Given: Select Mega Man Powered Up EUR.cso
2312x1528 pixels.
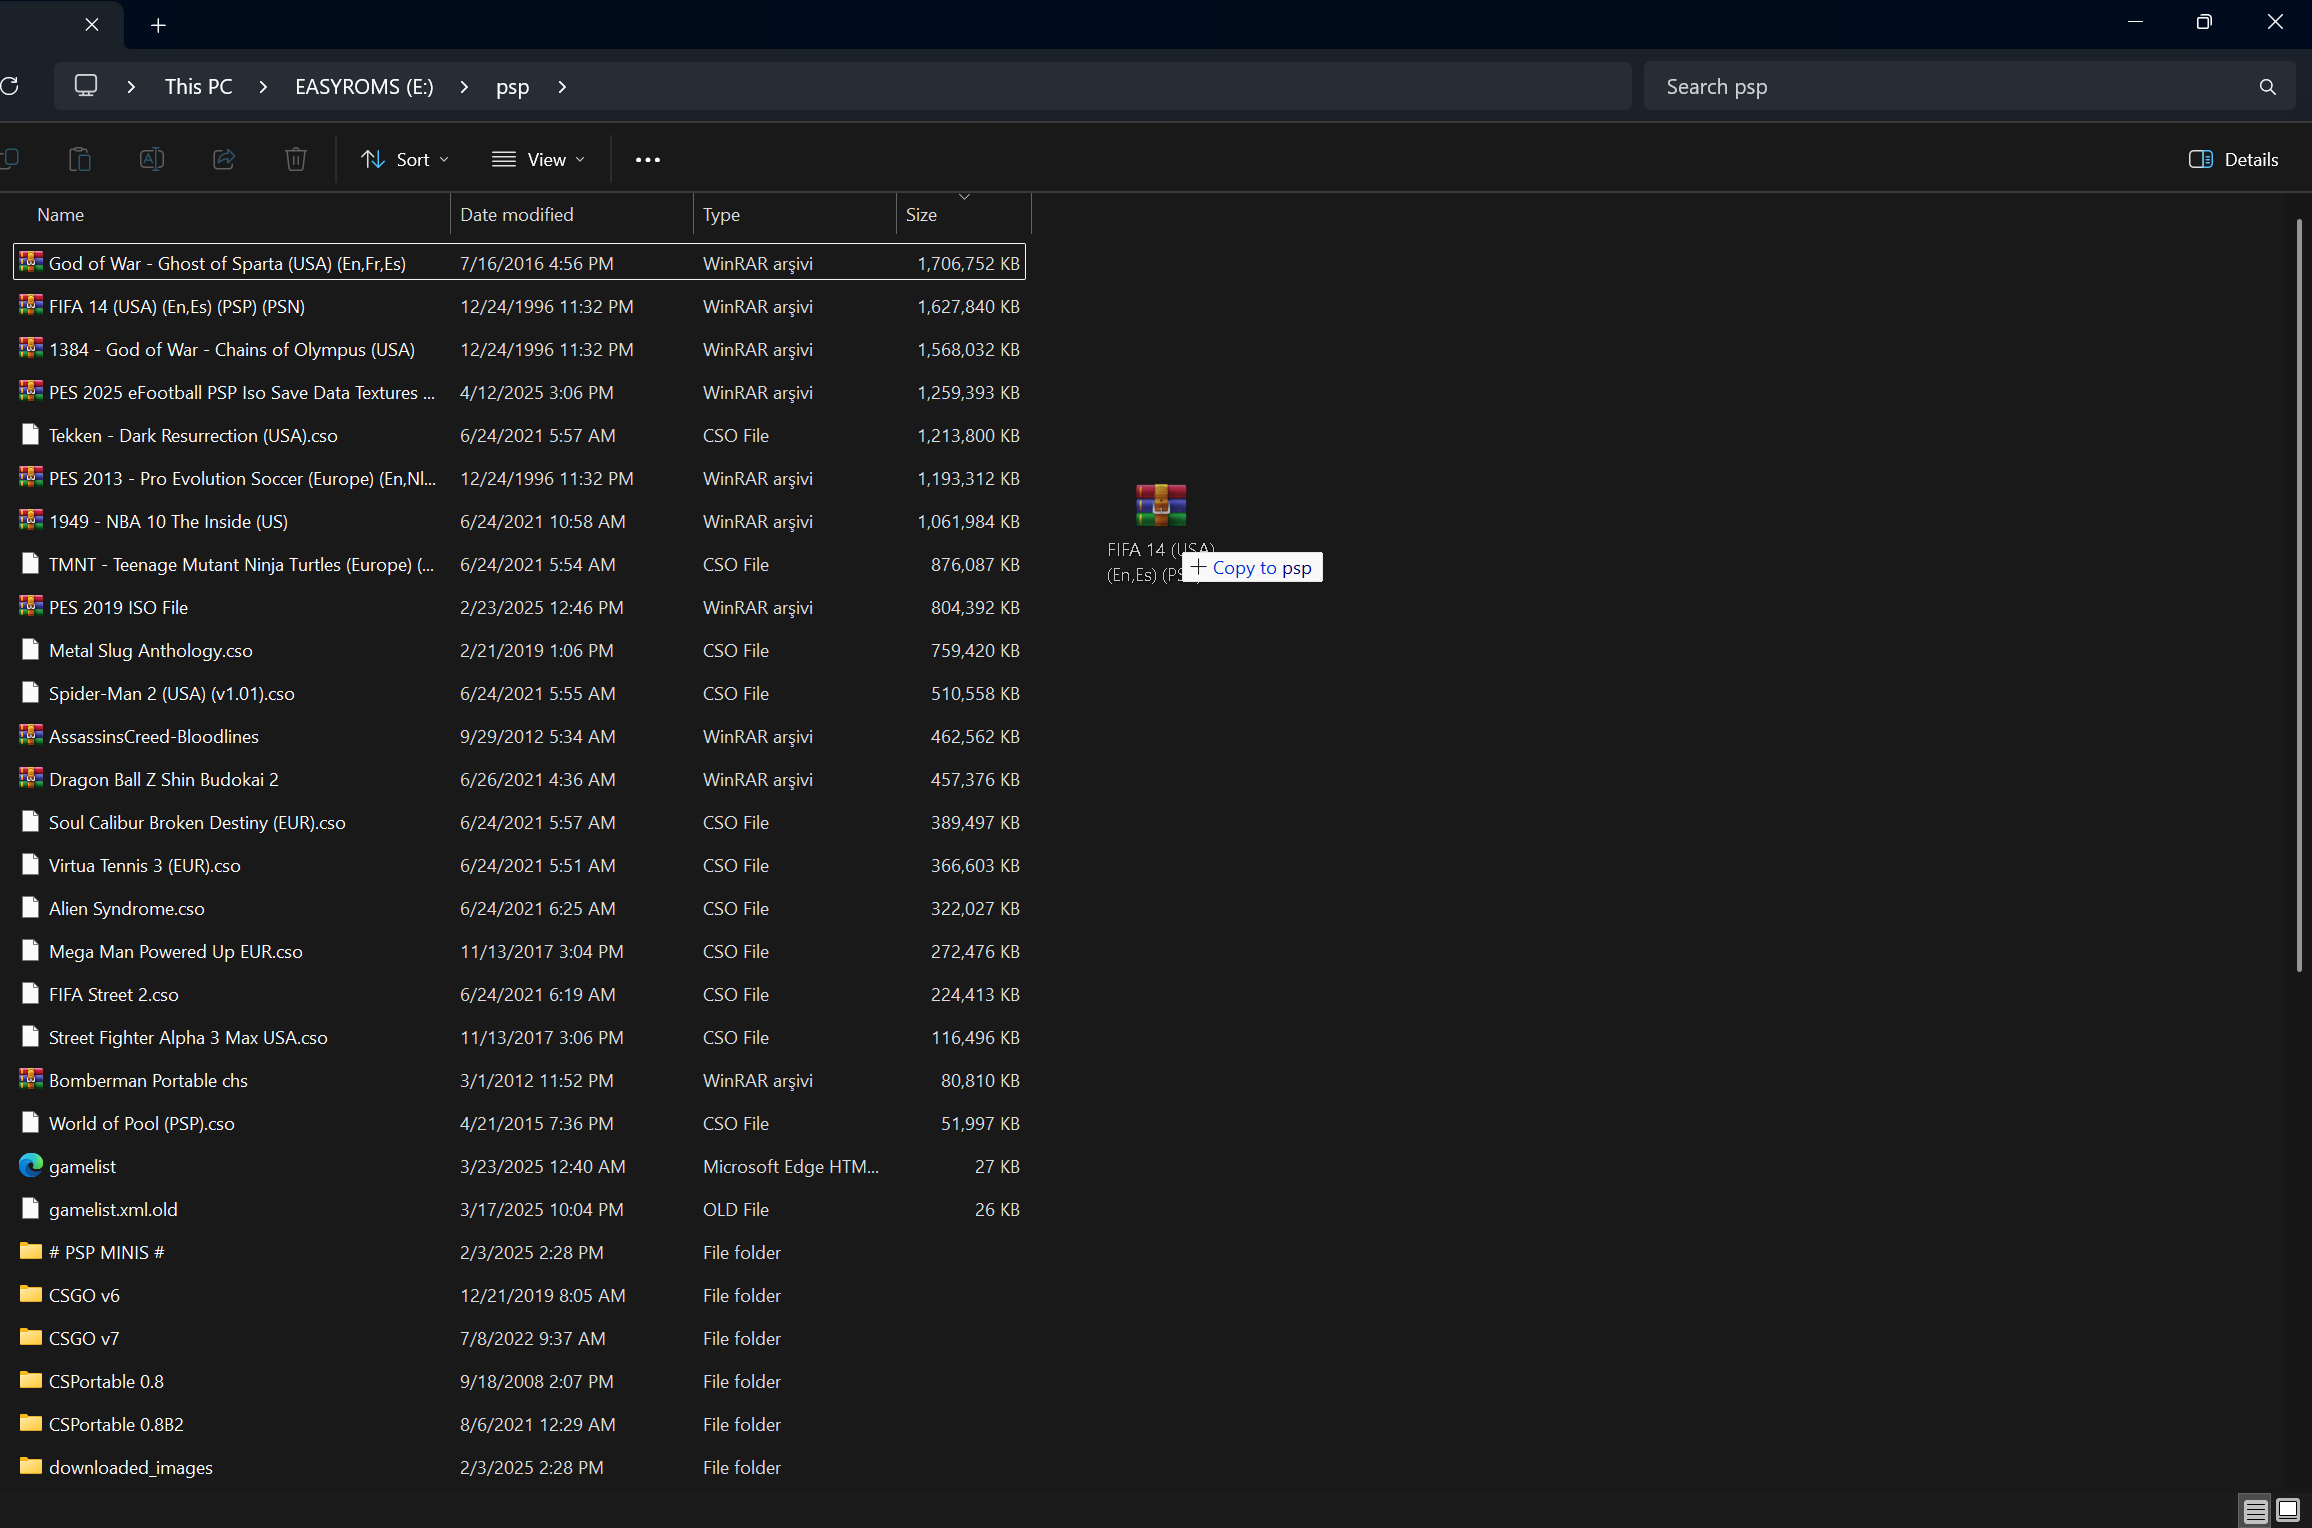Looking at the screenshot, I should click(519, 951).
